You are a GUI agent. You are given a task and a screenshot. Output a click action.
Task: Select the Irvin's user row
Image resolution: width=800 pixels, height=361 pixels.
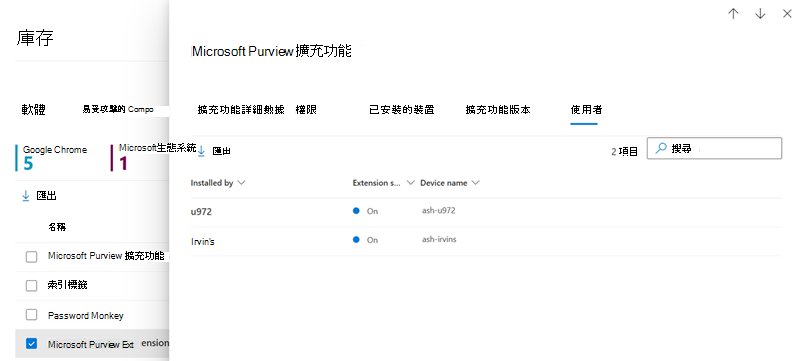point(486,241)
